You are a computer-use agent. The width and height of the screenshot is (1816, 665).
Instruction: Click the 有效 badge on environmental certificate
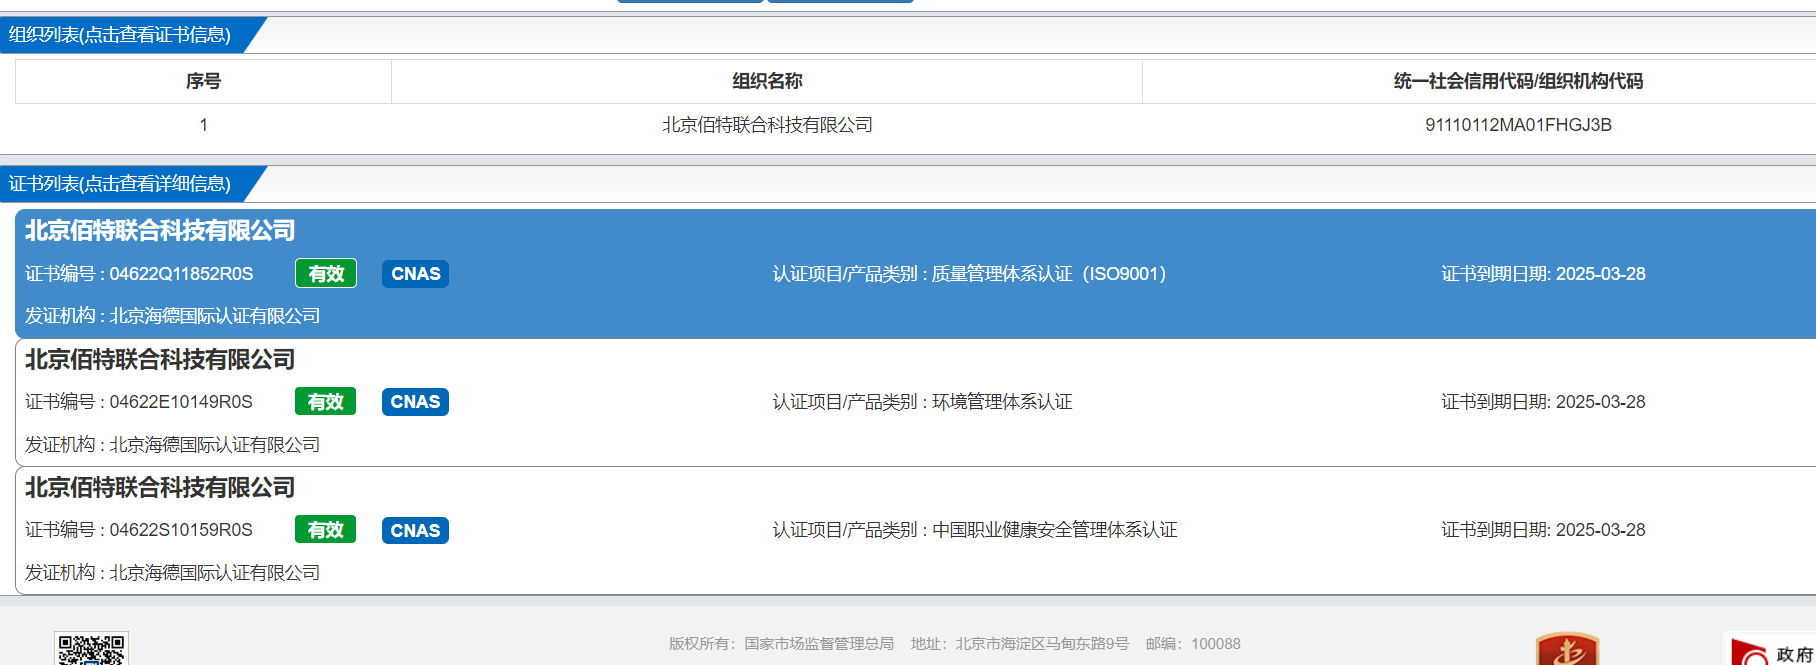coord(326,402)
